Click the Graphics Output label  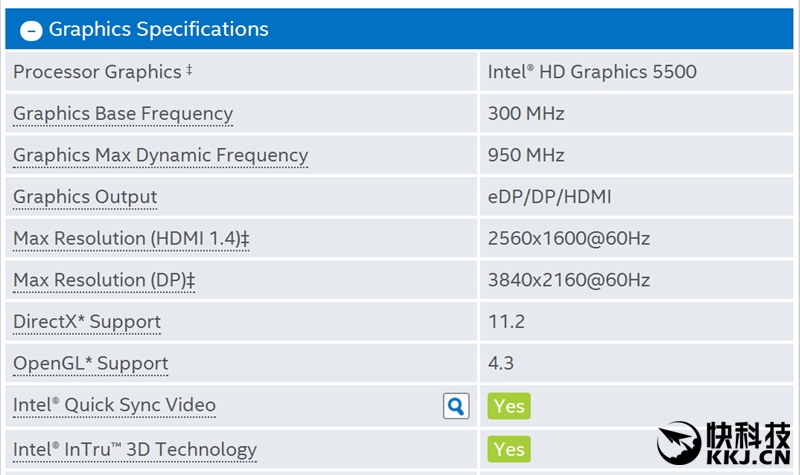pyautogui.click(x=85, y=197)
